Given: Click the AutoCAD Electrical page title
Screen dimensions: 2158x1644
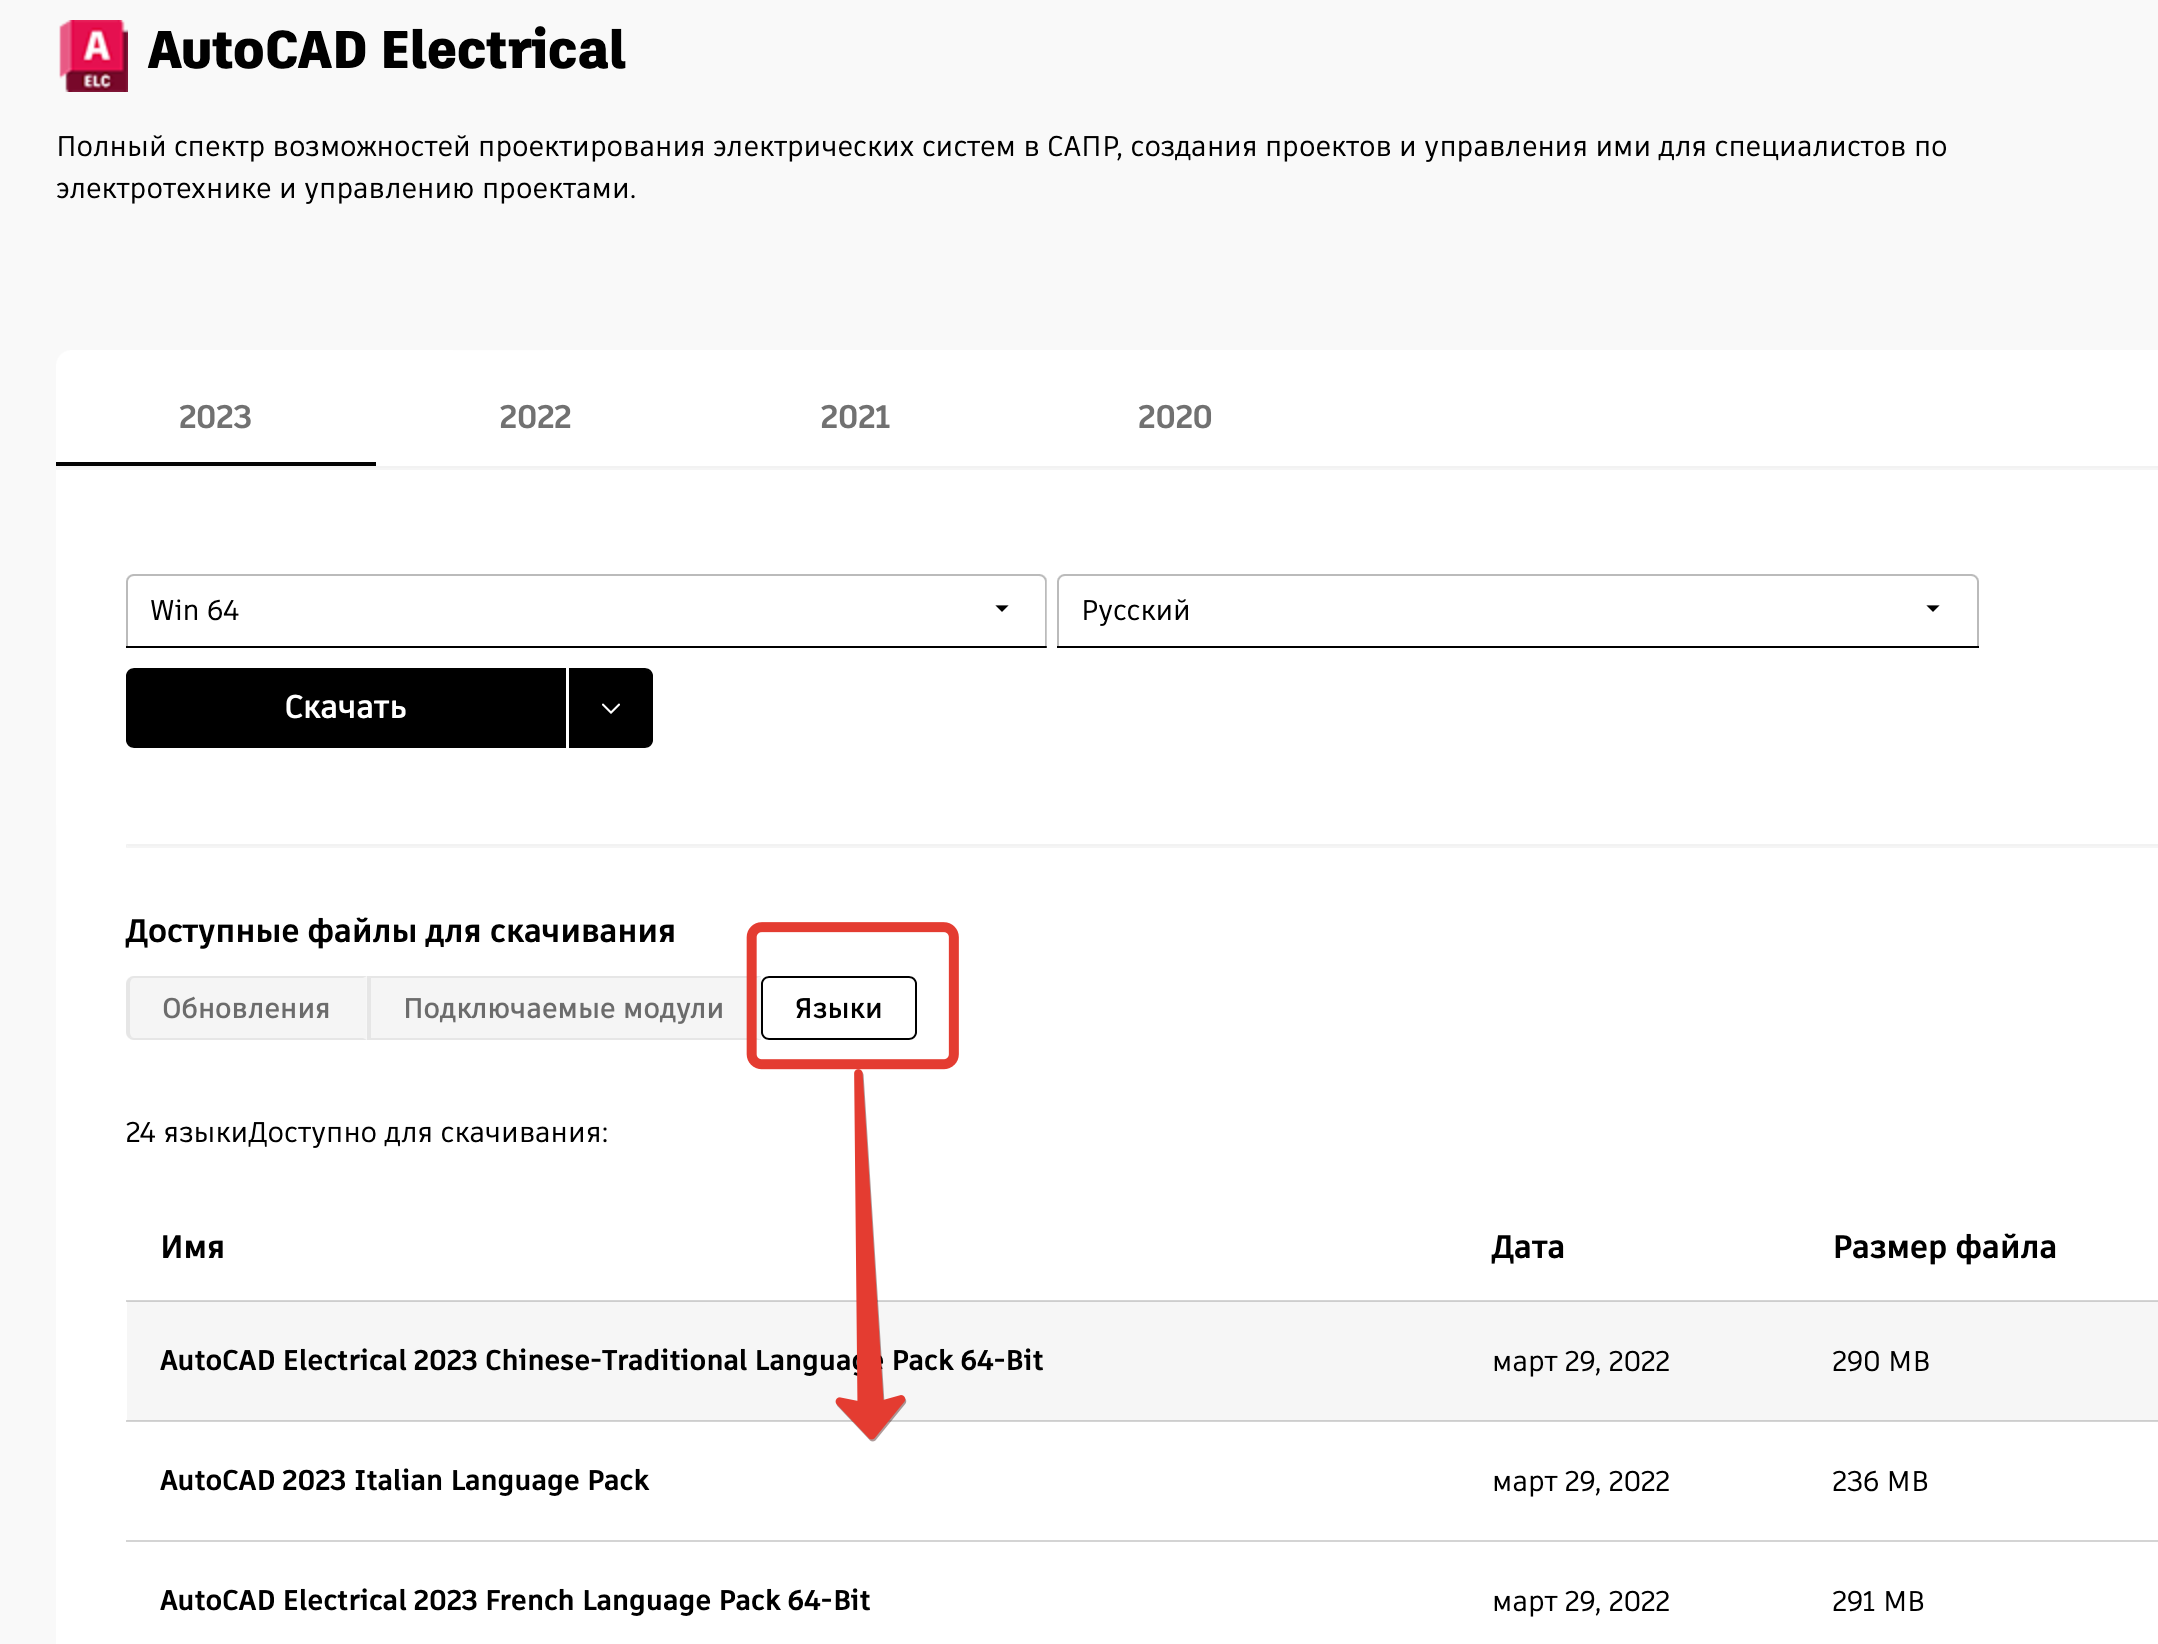Looking at the screenshot, I should click(386, 52).
